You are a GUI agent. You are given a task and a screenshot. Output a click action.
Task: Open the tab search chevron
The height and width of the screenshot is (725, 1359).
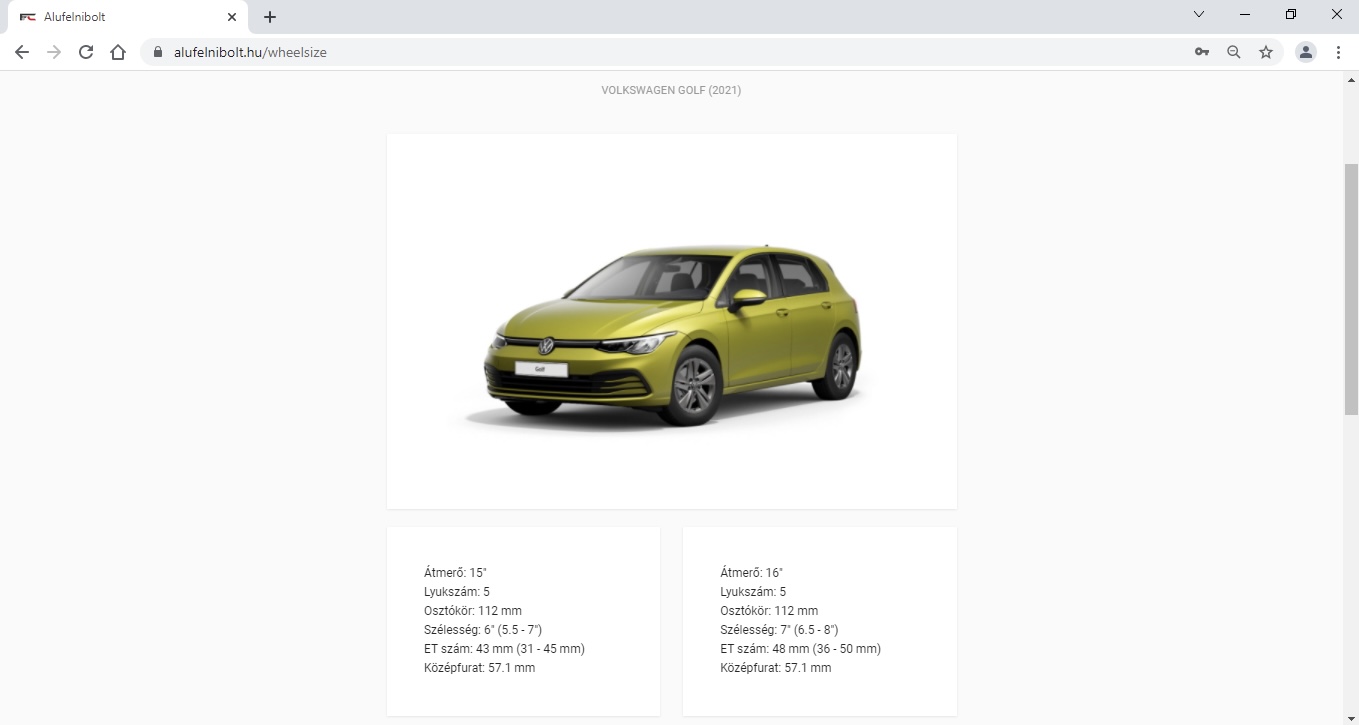click(1199, 14)
